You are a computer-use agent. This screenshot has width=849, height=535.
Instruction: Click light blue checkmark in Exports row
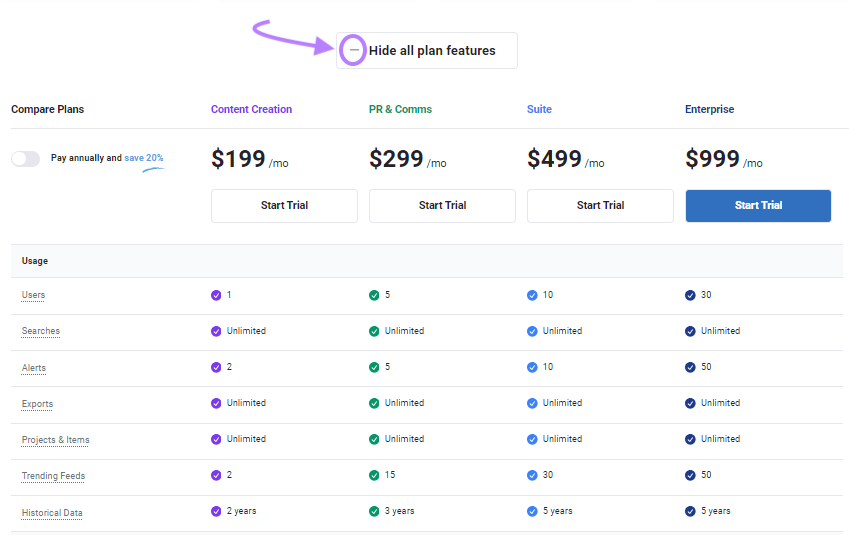tap(532, 403)
